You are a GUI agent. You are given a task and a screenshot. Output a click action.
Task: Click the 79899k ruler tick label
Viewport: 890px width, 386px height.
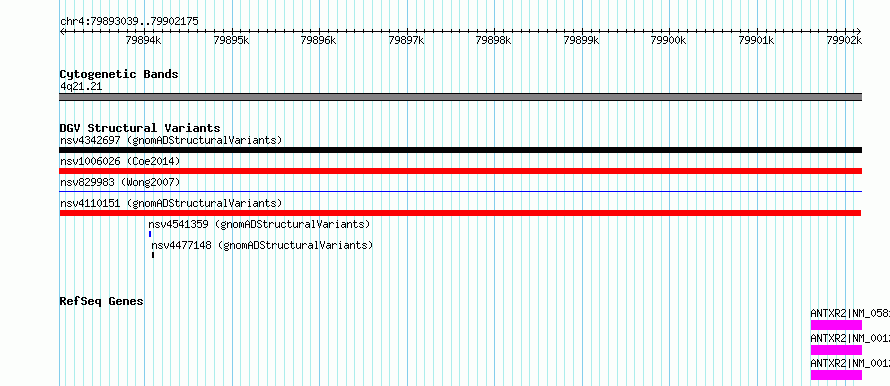[x=582, y=40]
